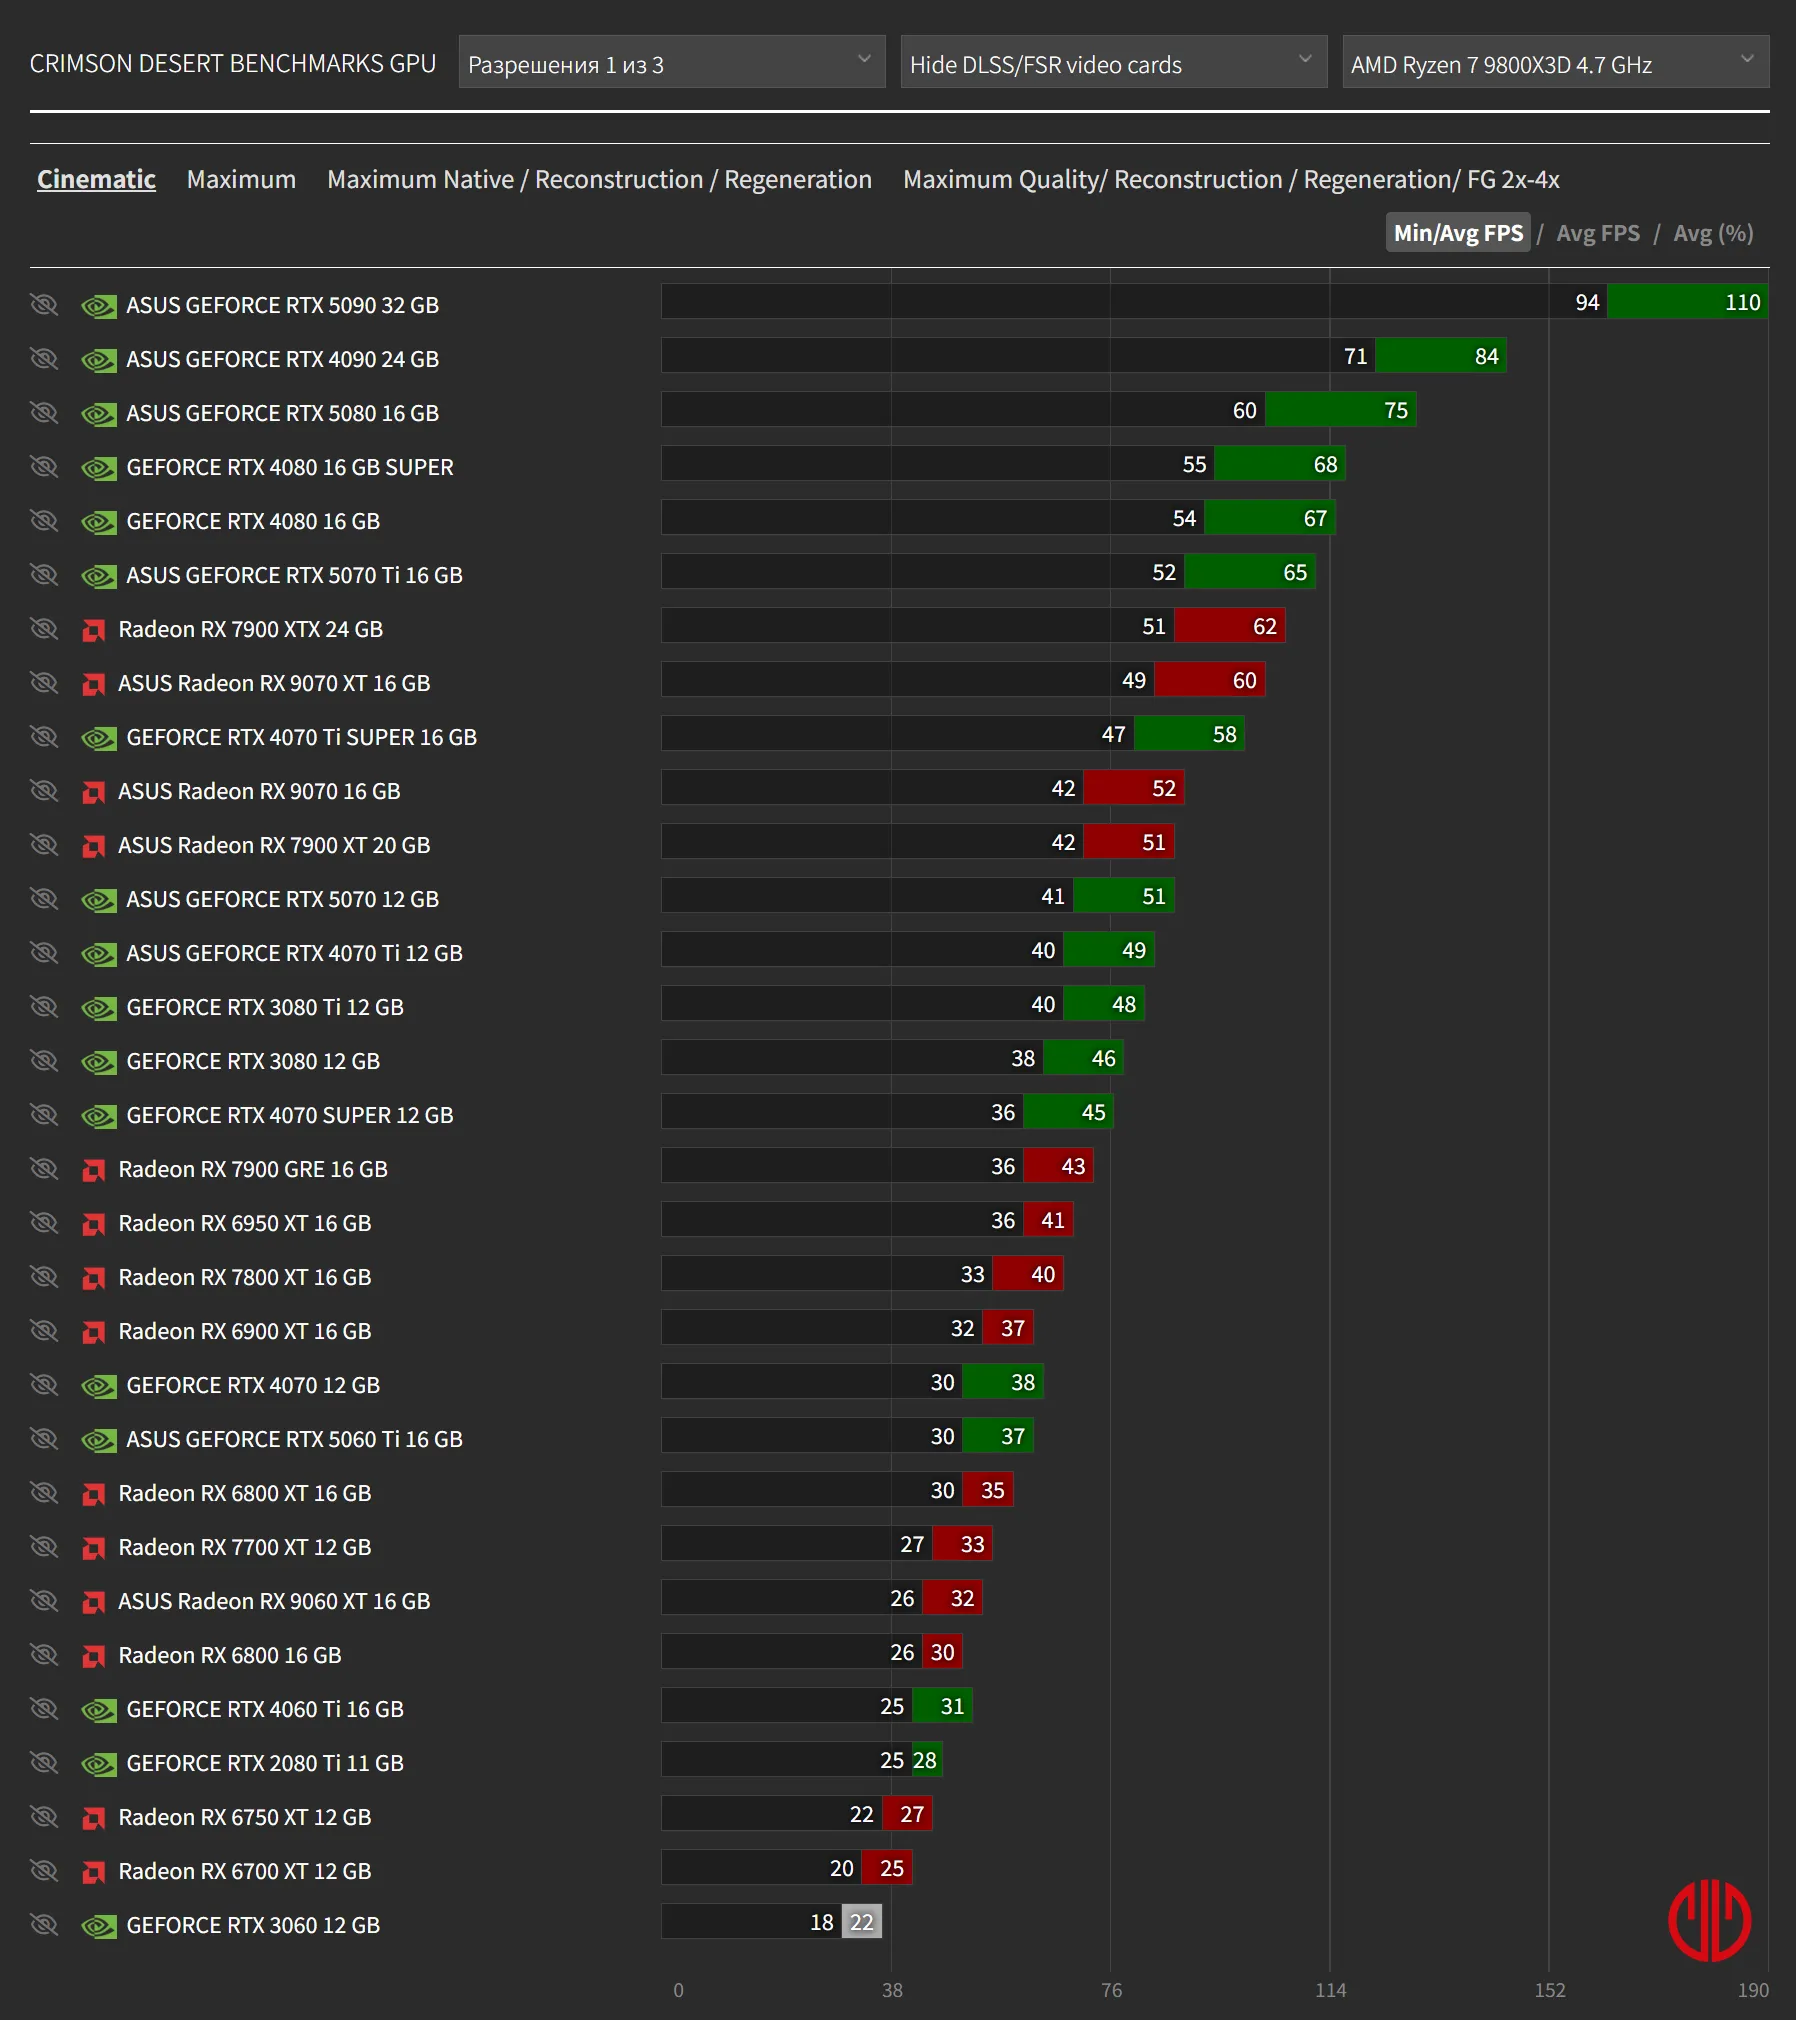Viewport: 1796px width, 2020px height.
Task: Click the AMD icon beside RX 6700 XT
Action: coord(94,1872)
